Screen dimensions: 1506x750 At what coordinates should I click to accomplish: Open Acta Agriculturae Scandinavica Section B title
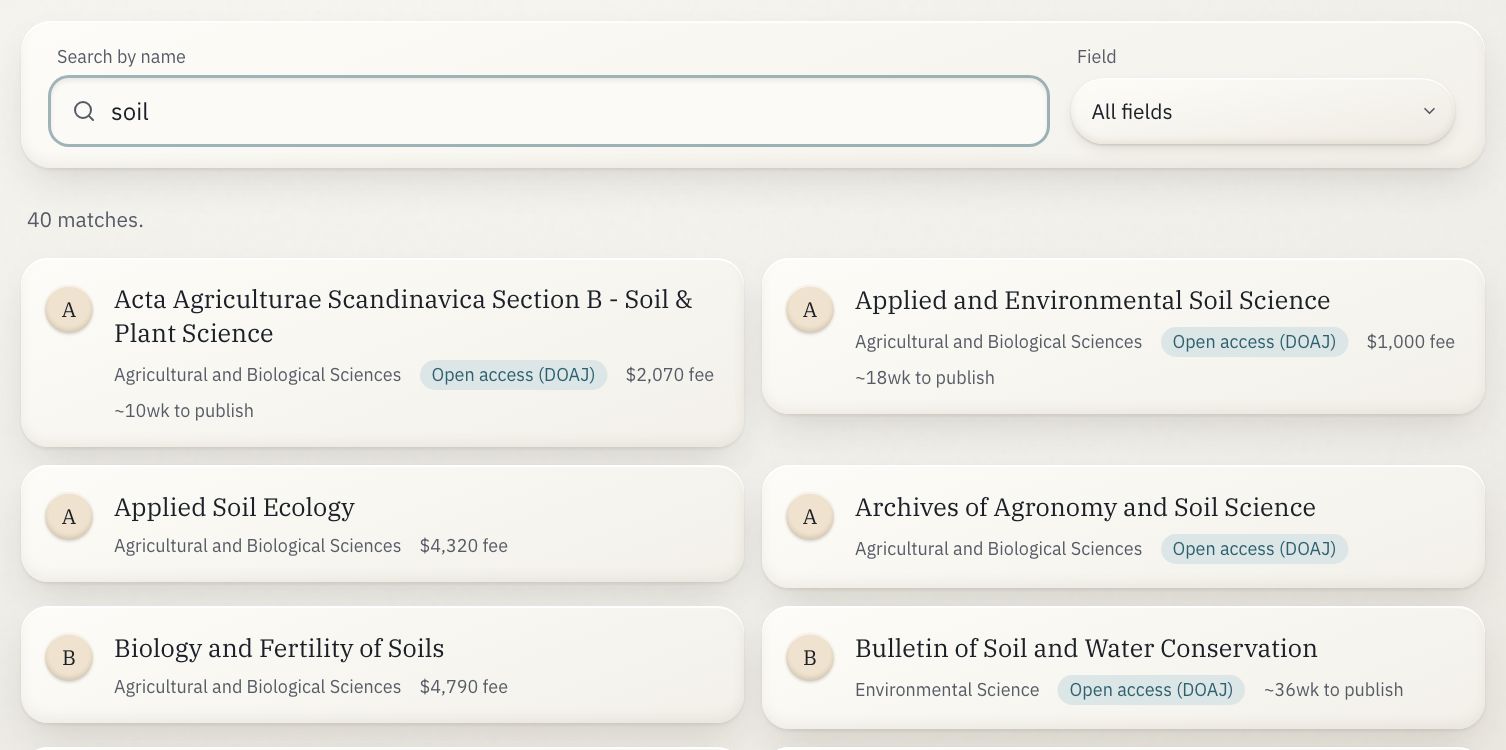(403, 316)
